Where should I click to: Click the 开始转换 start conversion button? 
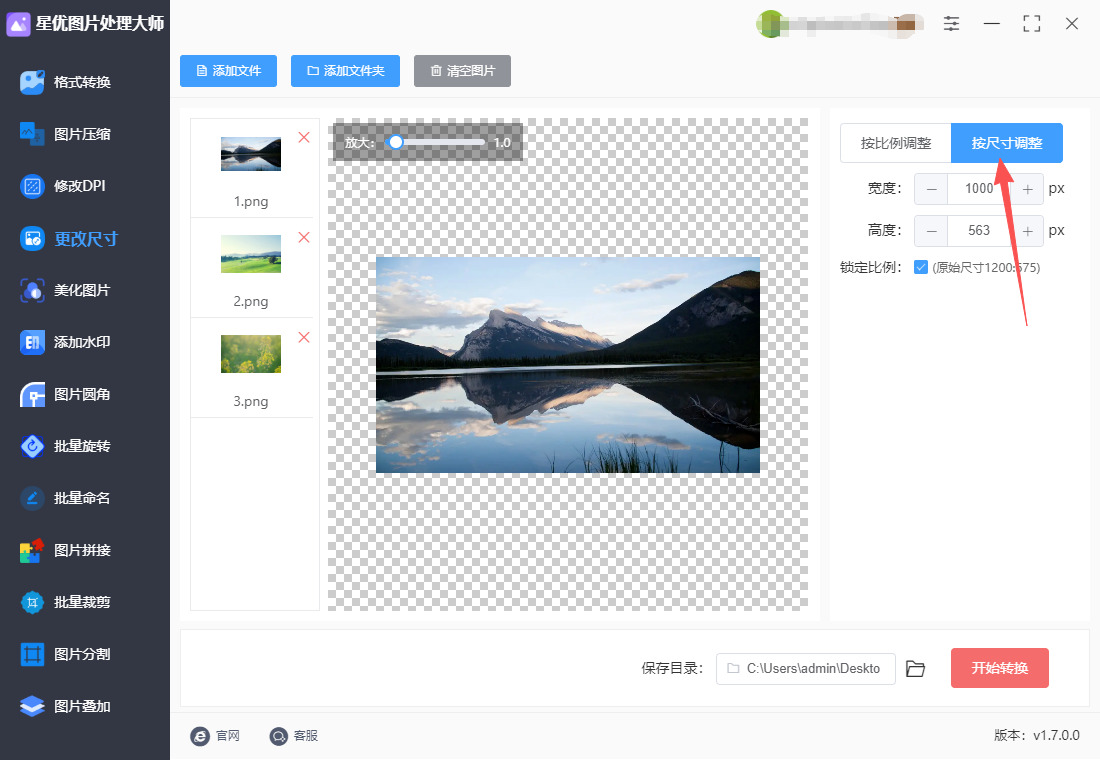click(1000, 668)
